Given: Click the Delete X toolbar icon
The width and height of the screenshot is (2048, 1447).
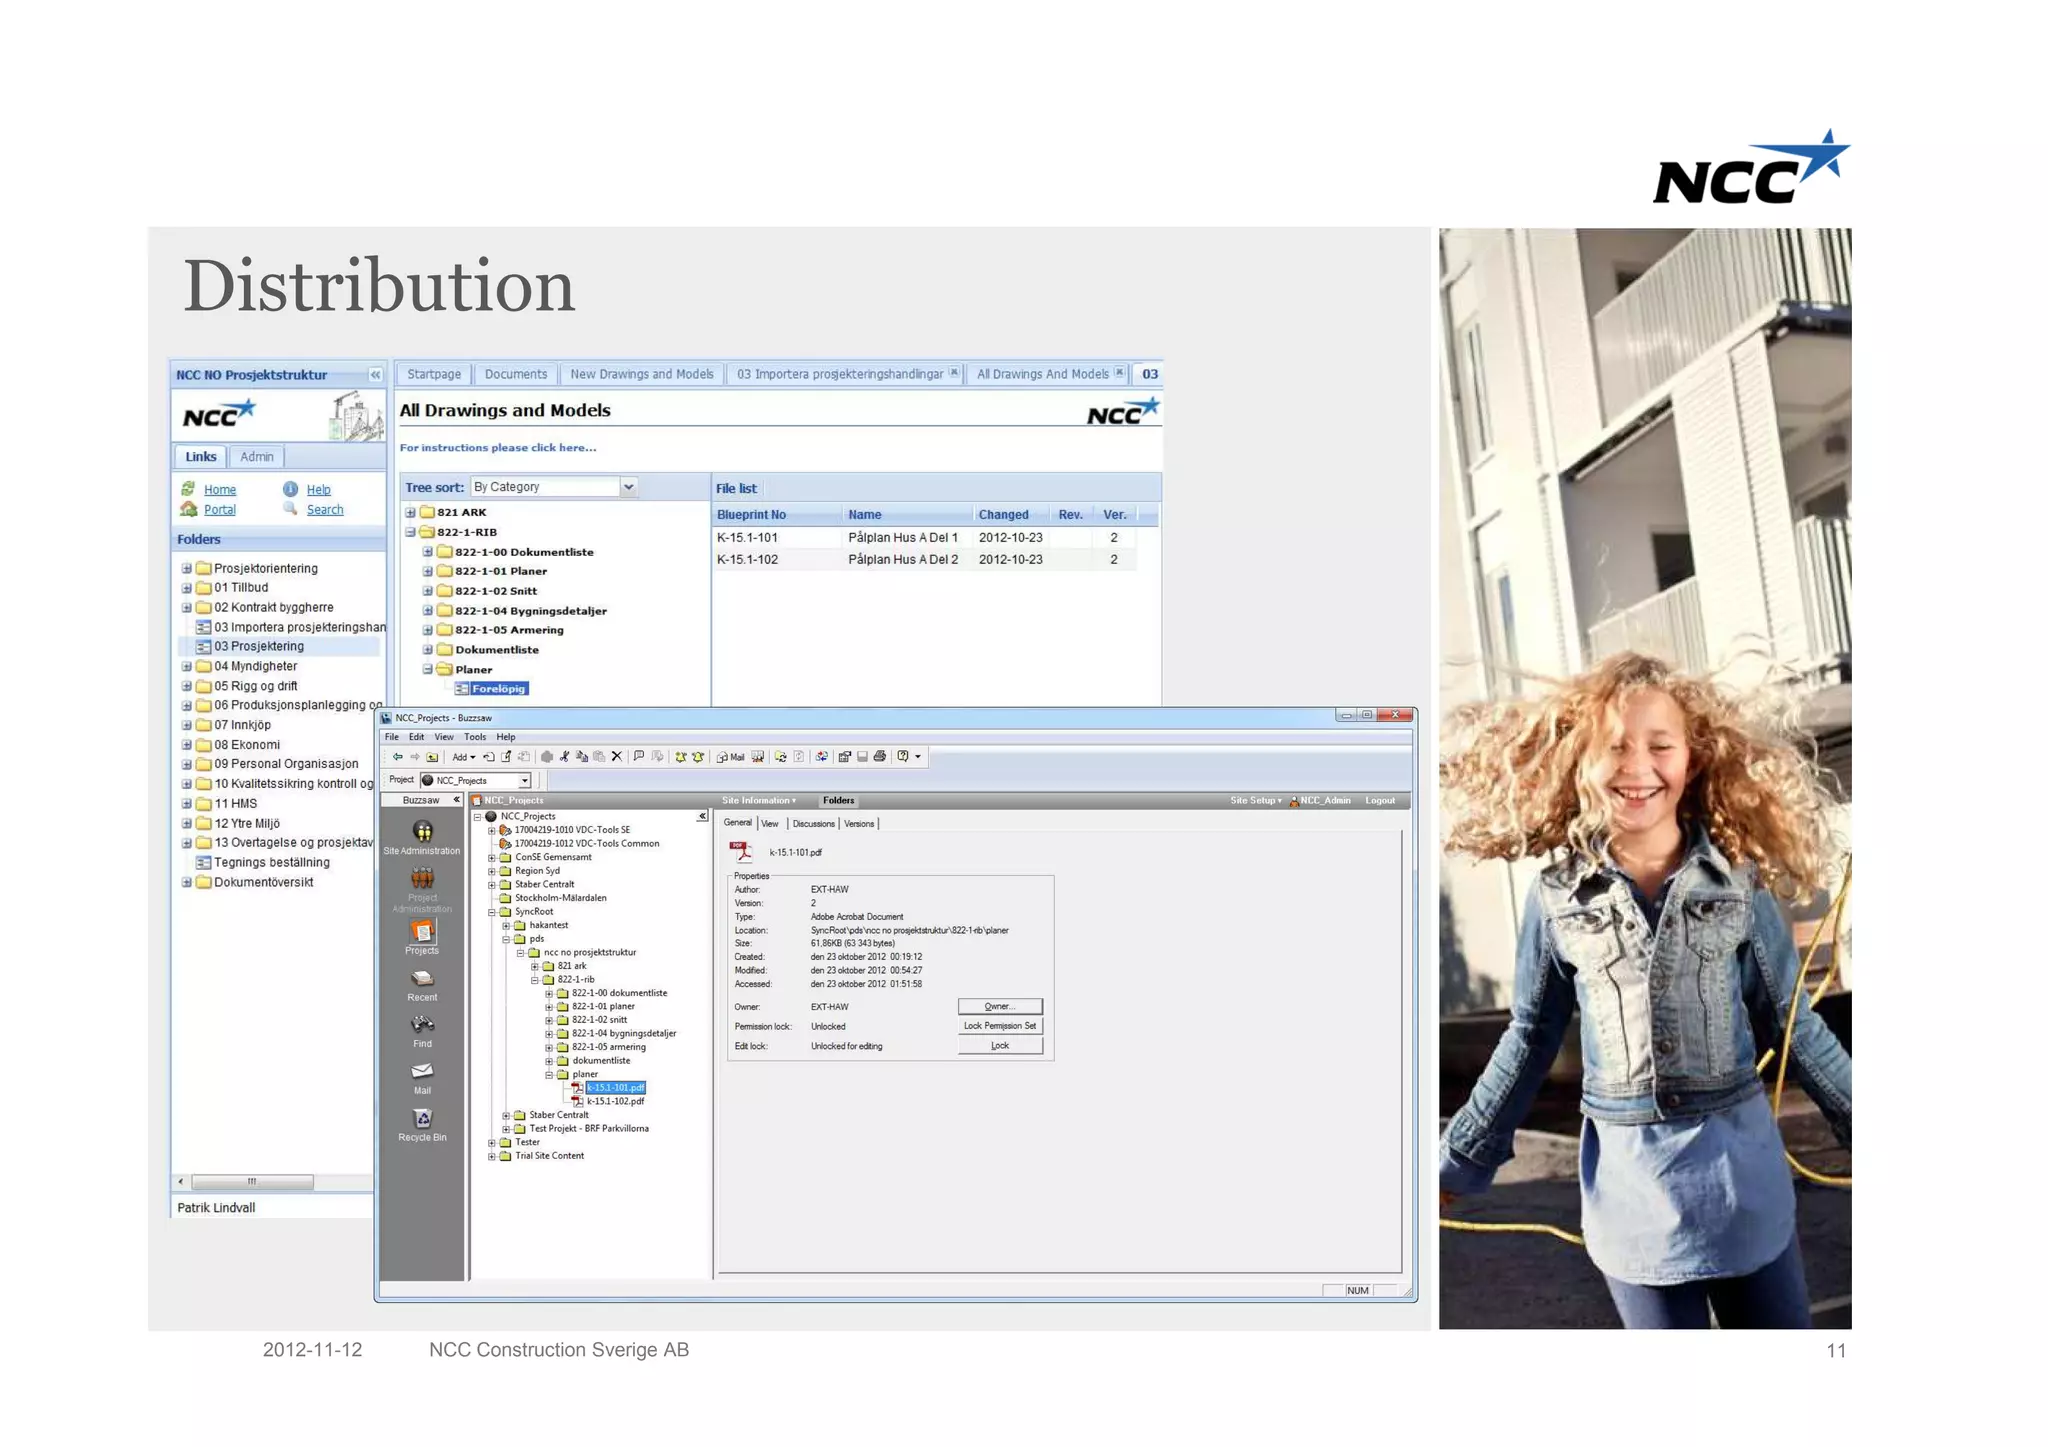Looking at the screenshot, I should pyautogui.click(x=616, y=757).
